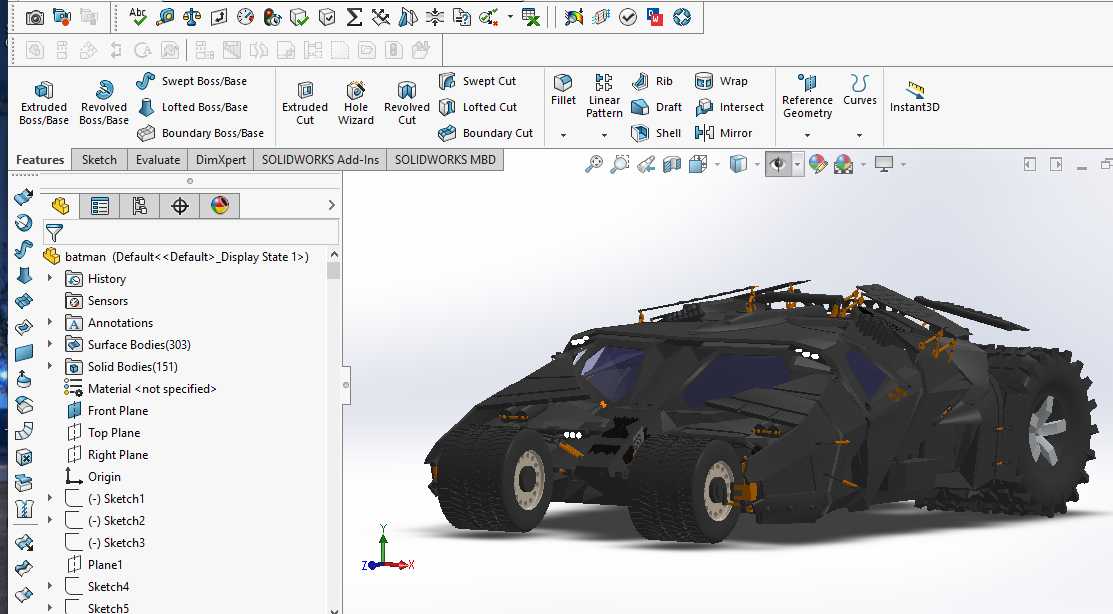Click the spell check Abc icon
Screen dimensions: 1113x614
[138, 16]
